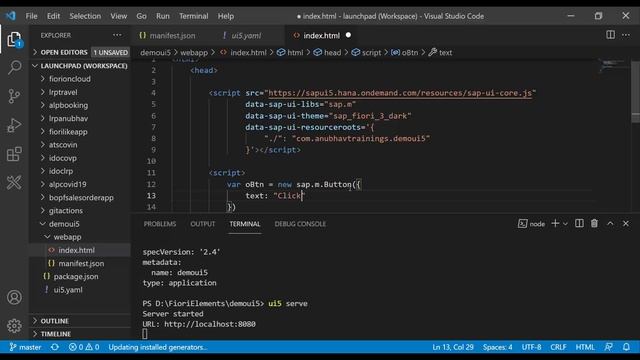This screenshot has height=360, width=640.
Task: Change line ending via CRLF status item
Action: click(558, 347)
